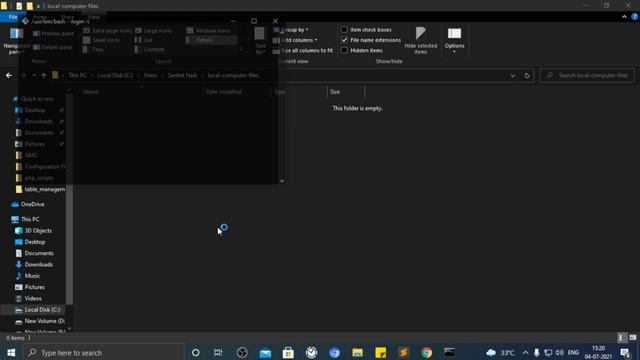Click the weather widget showing 33°C
This screenshot has height=360, width=640.
(x=500, y=352)
